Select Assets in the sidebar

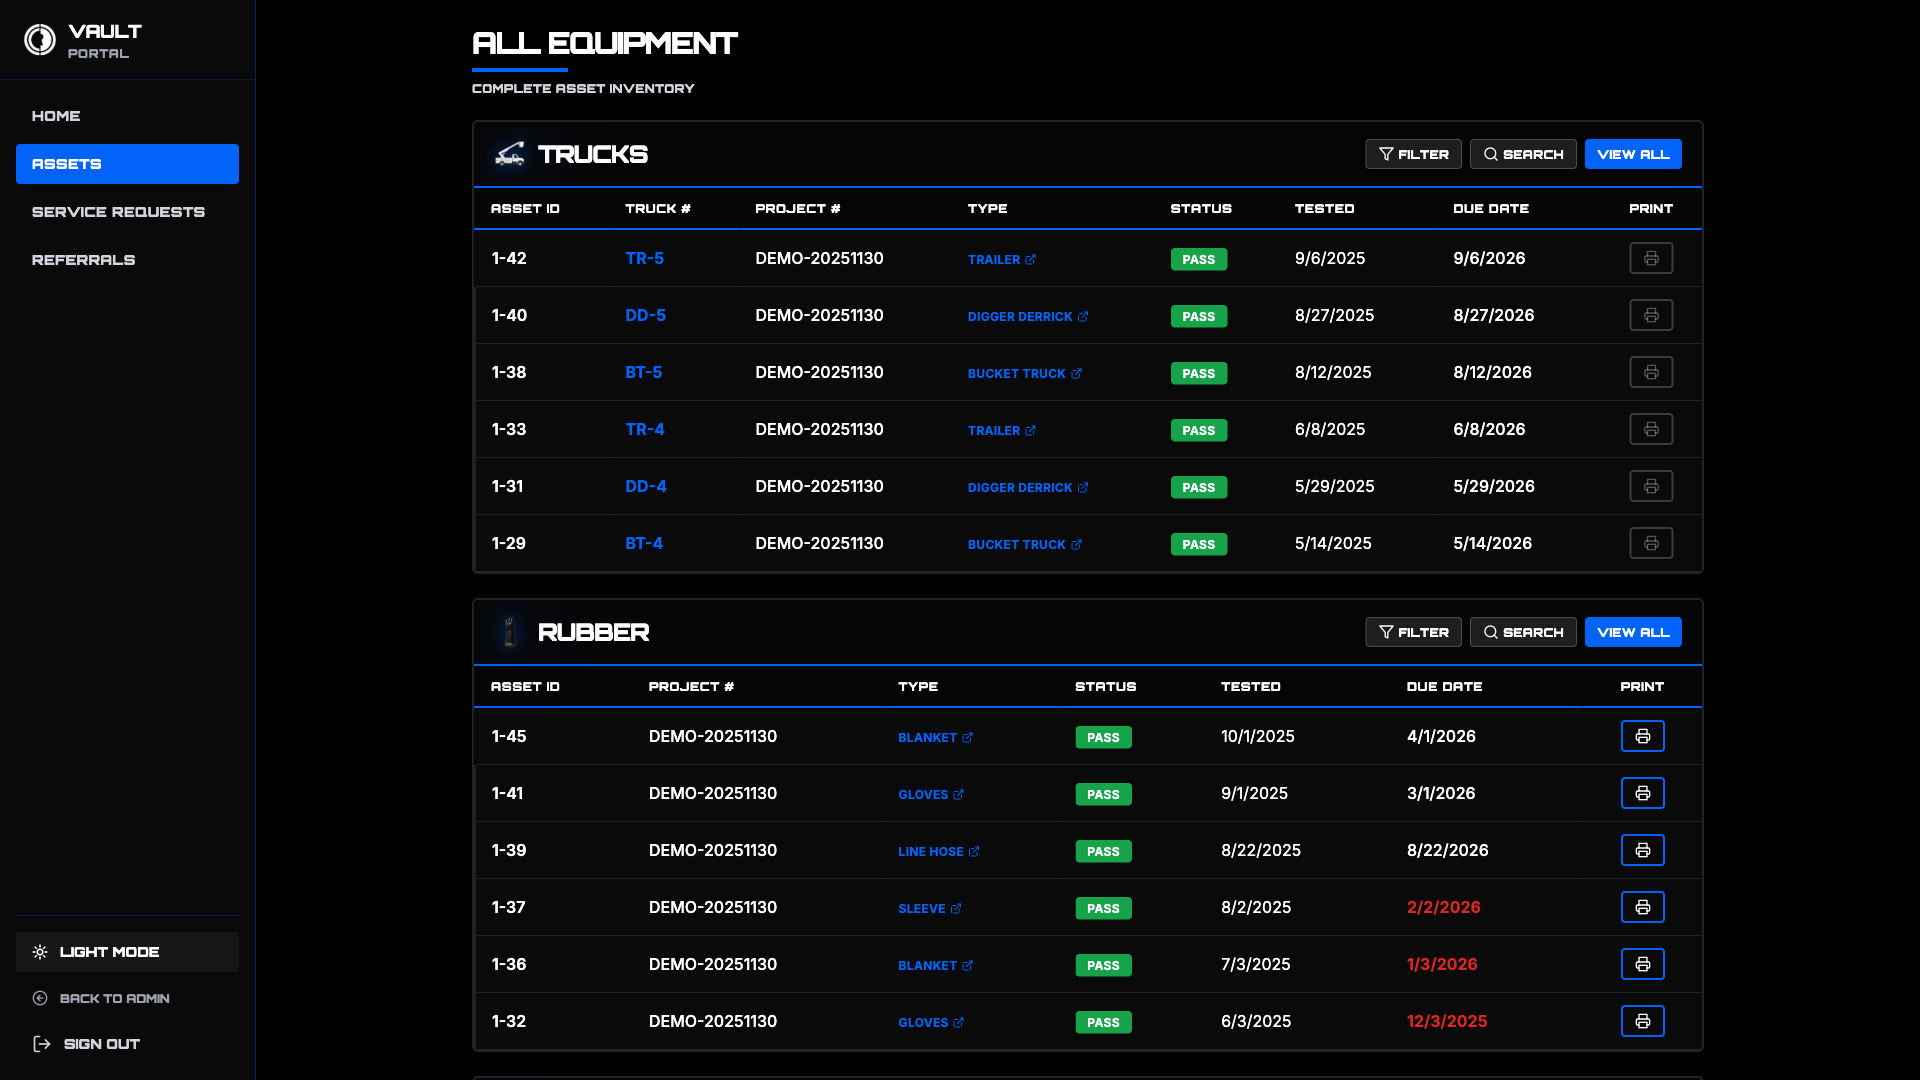127,163
